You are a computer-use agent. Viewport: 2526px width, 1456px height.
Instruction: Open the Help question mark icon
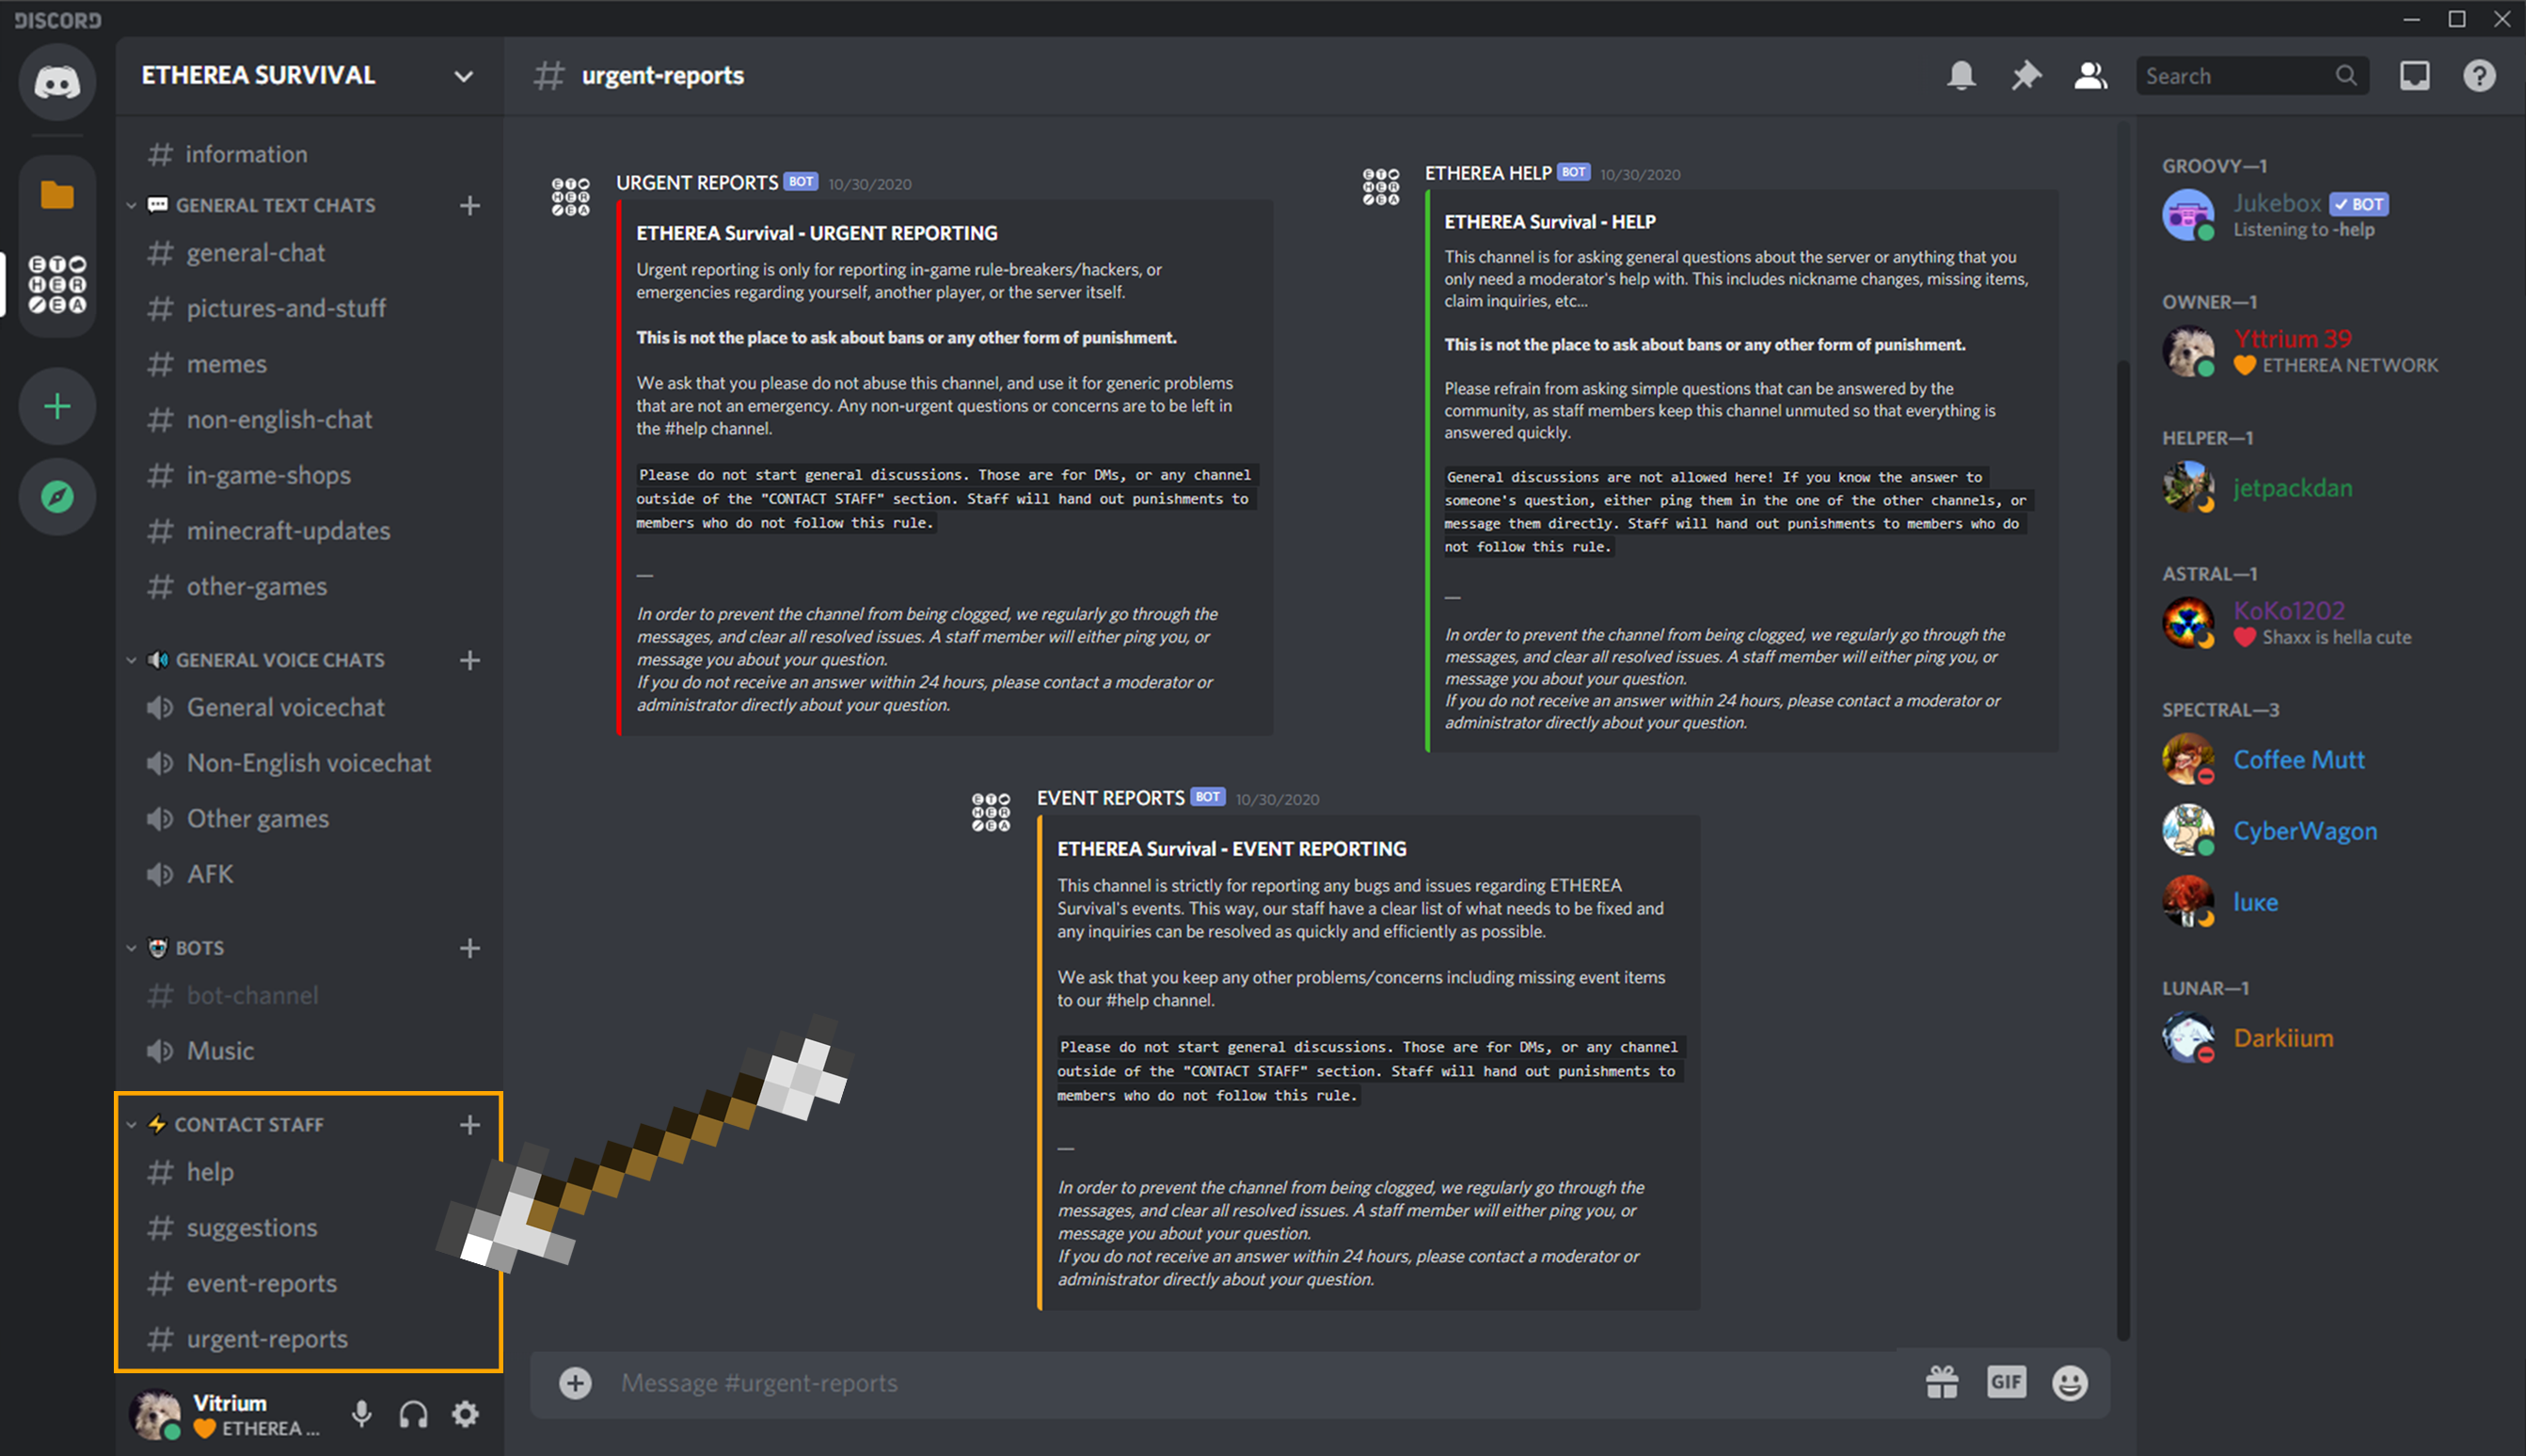point(2479,76)
